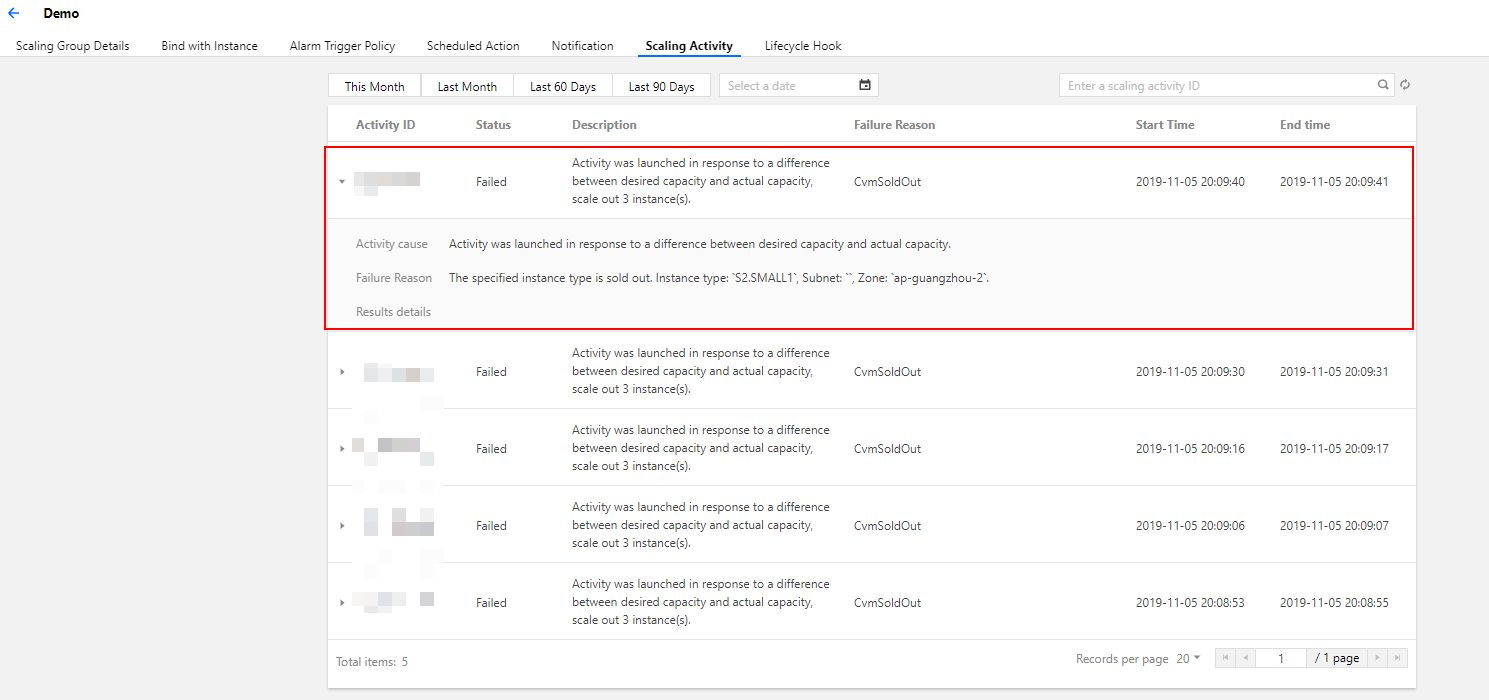Collapse the expanded 20:09:40 activity row
Image resolution: width=1489 pixels, height=700 pixels.
[342, 182]
